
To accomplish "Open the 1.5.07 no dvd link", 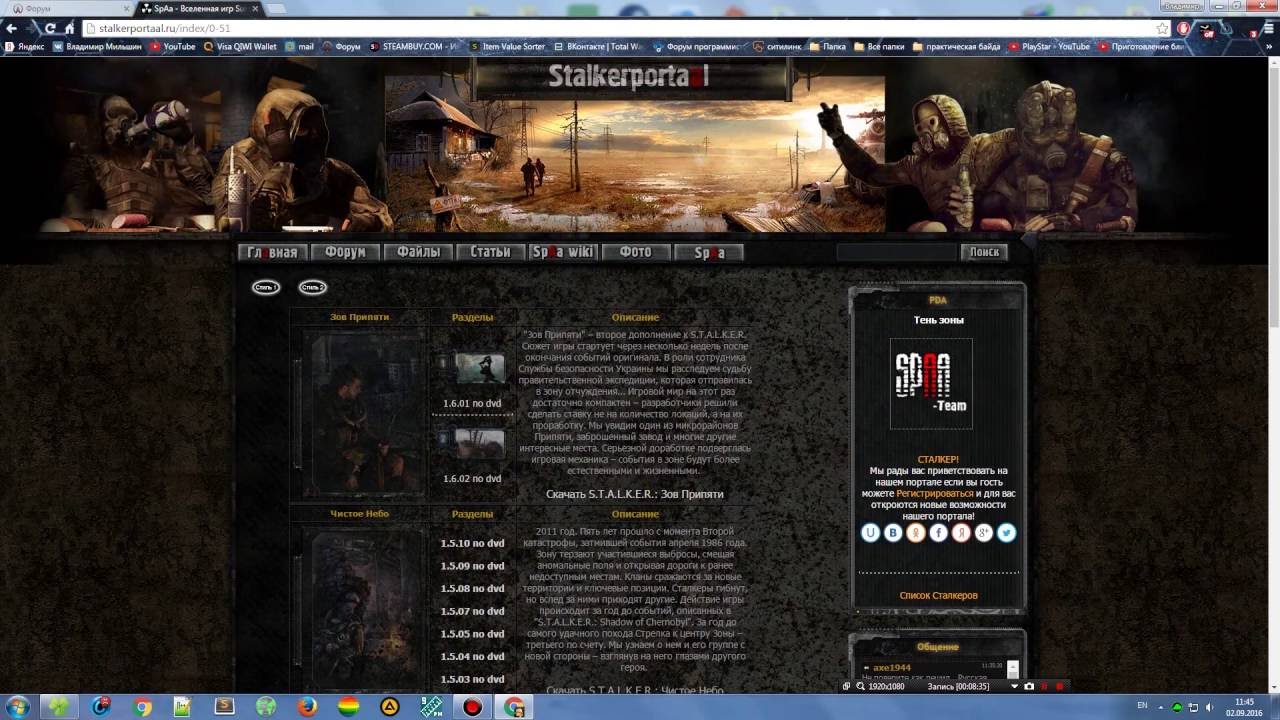I will 472,611.
